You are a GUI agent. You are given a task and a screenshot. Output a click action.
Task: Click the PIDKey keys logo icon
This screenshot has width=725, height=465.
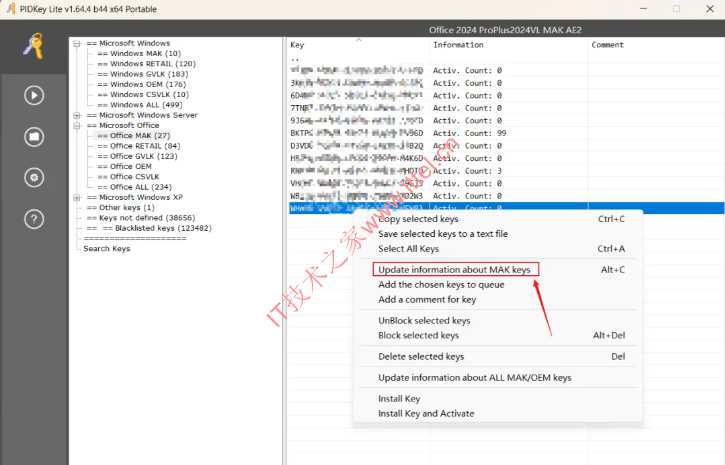(34, 46)
